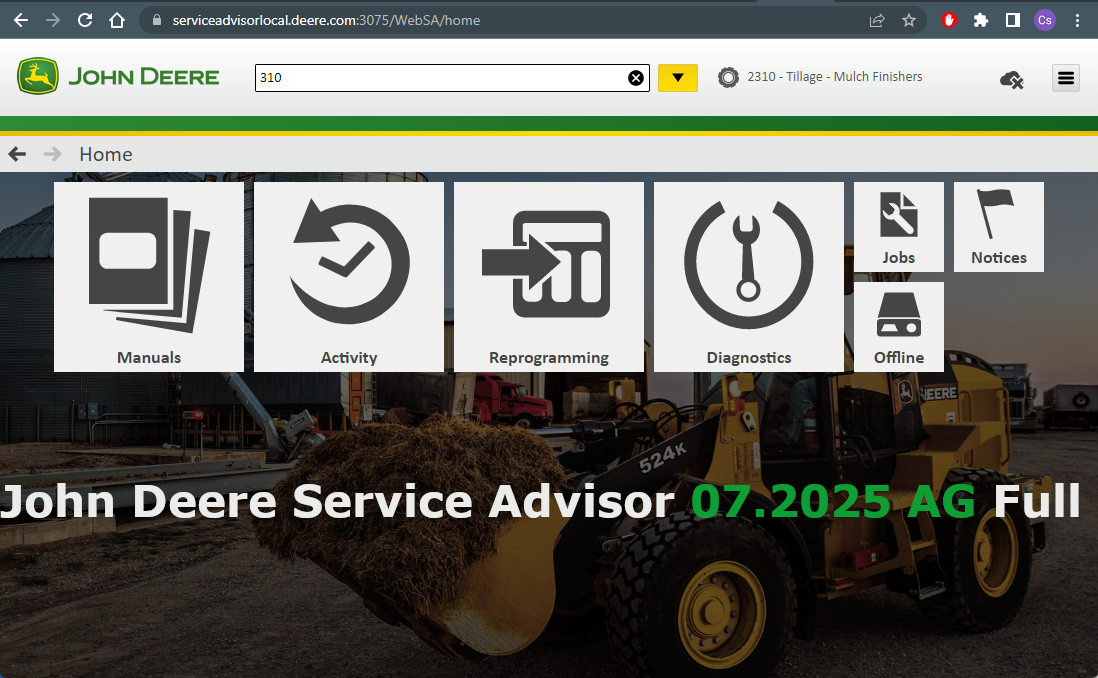This screenshot has height=678, width=1098.
Task: Toggle the ad blocker extension
Action: coord(948,19)
